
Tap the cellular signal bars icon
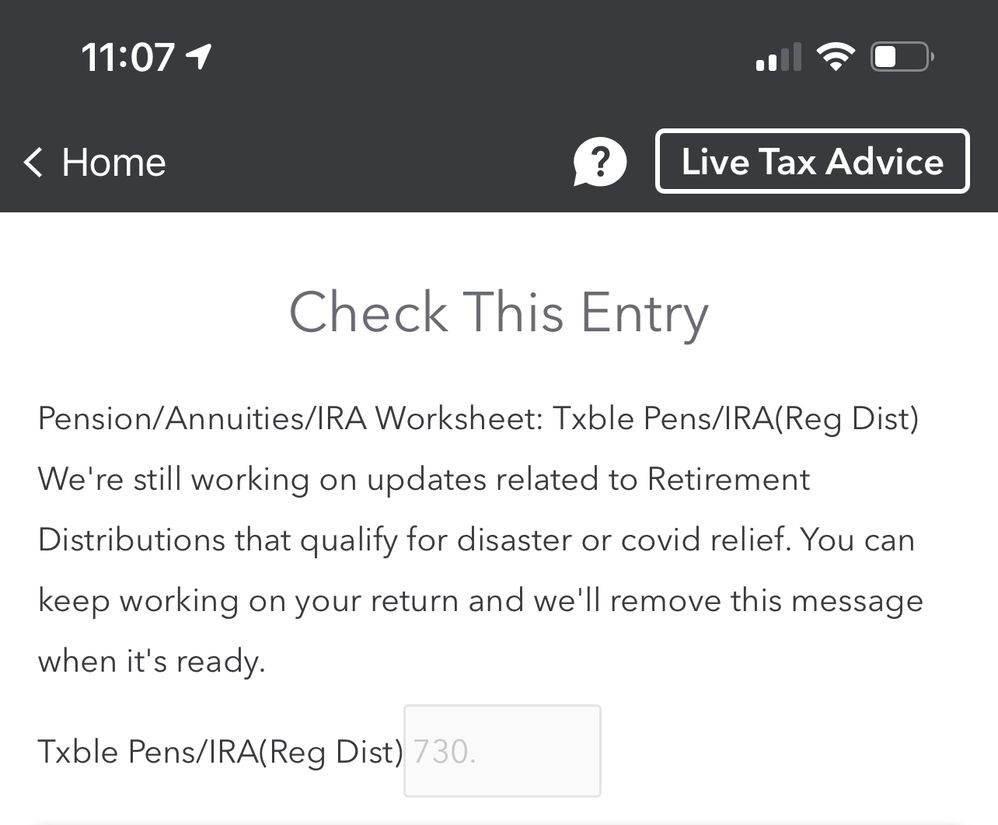click(779, 58)
